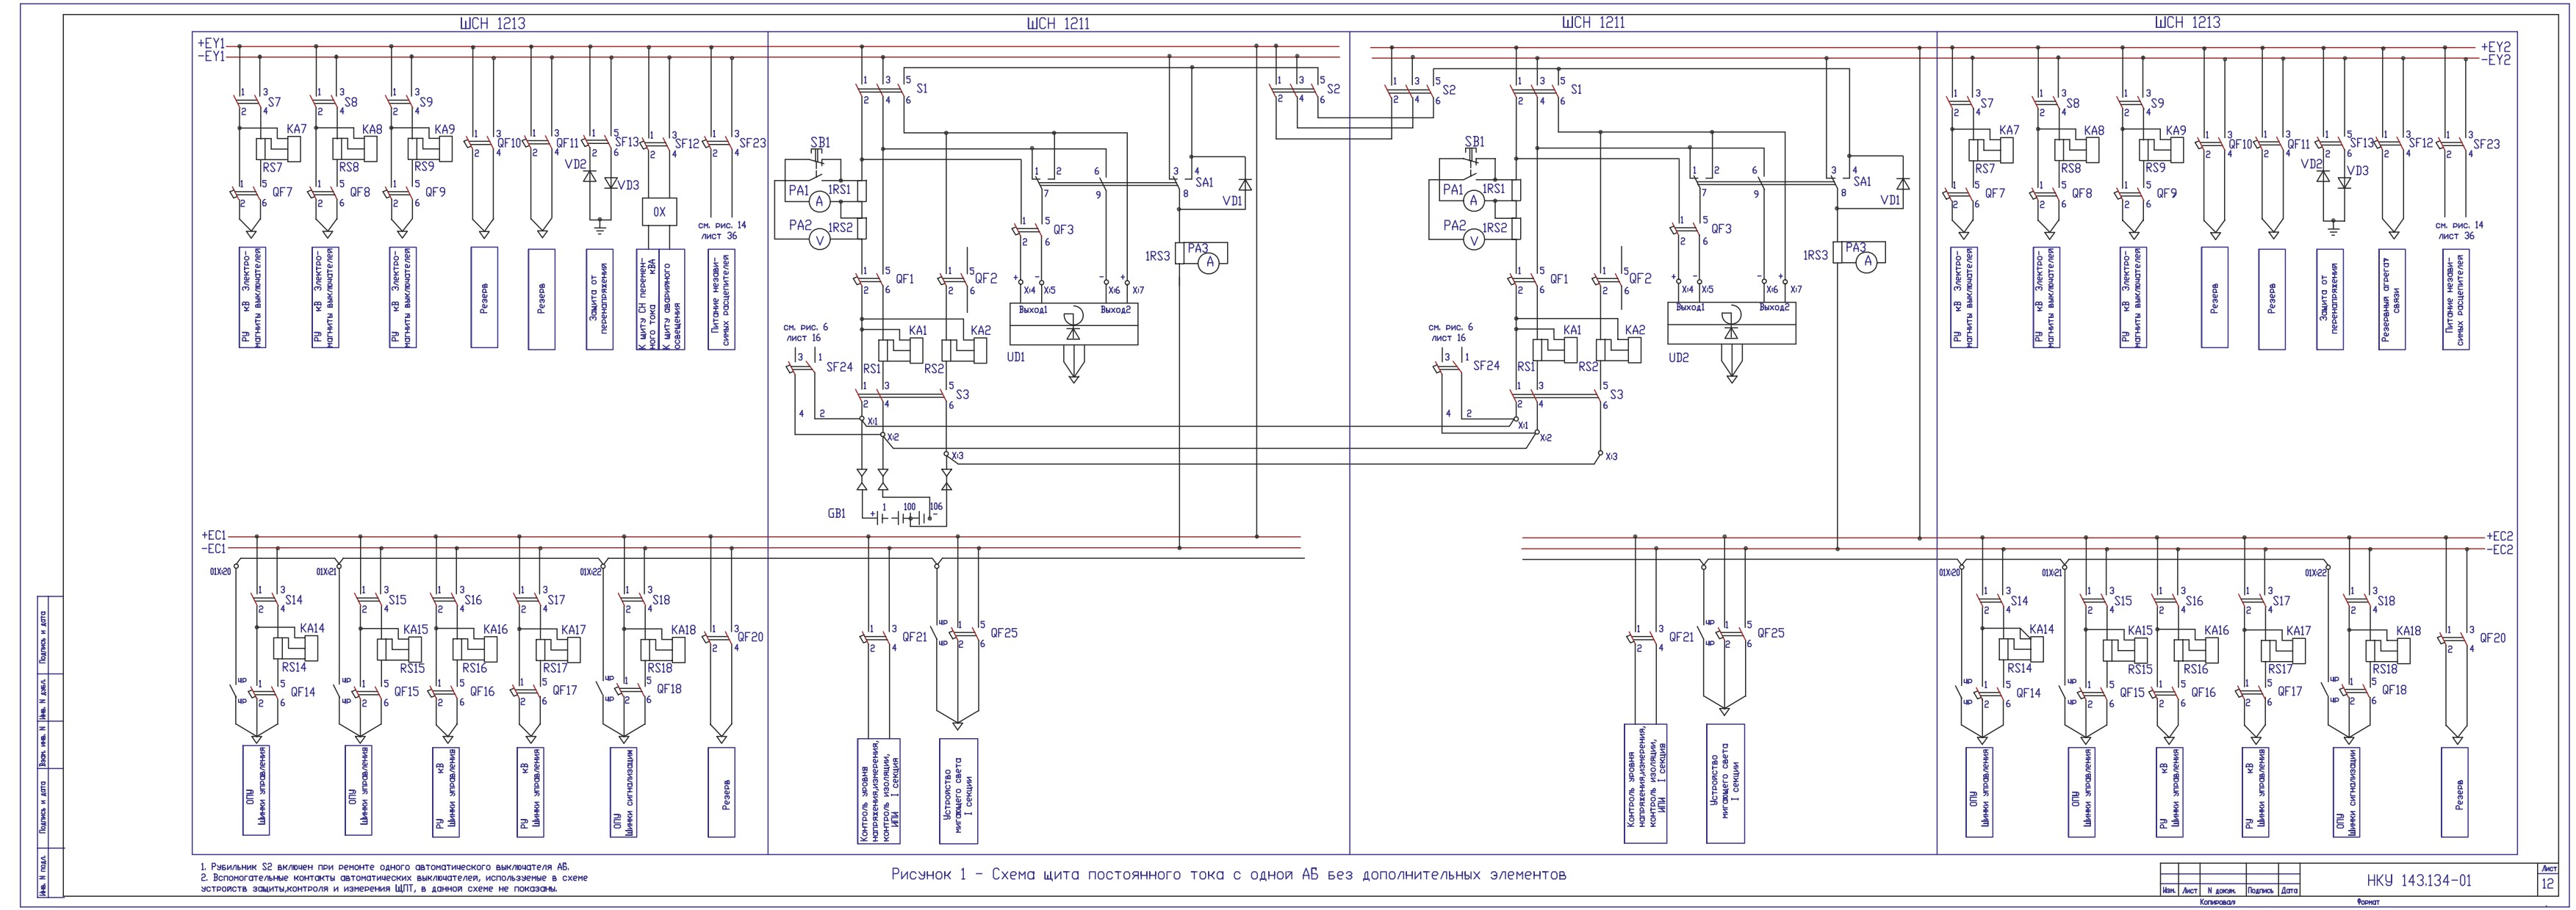
Task: Click the QF18 breaker label under +EC2 bus
Action: (2394, 689)
